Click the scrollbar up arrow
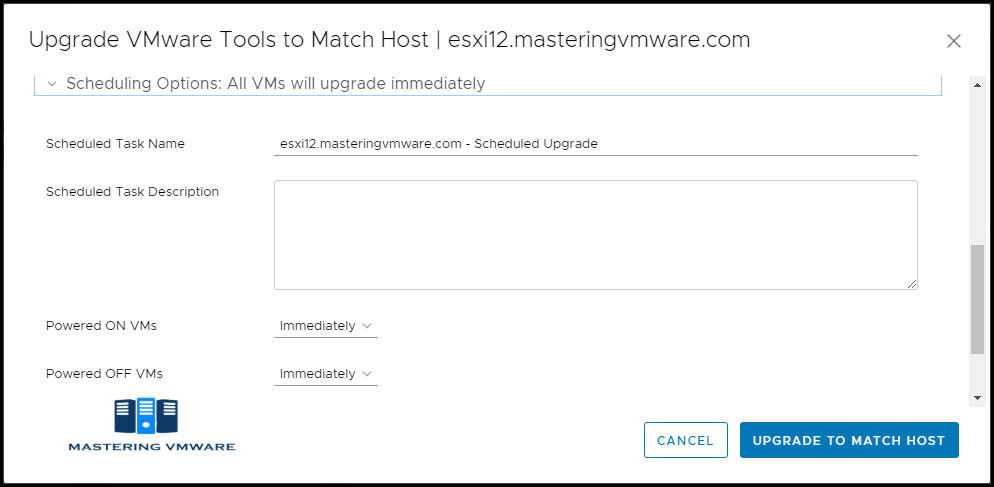This screenshot has width=994, height=487. [x=978, y=84]
